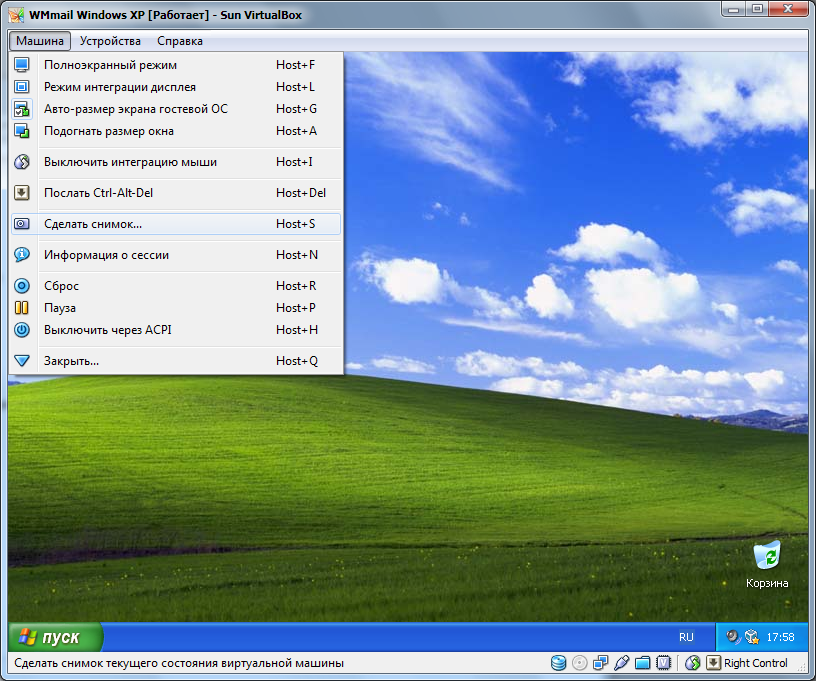This screenshot has height=681, width=816.
Task: Click the fullscreen mode monitor icon
Action: pos(22,65)
